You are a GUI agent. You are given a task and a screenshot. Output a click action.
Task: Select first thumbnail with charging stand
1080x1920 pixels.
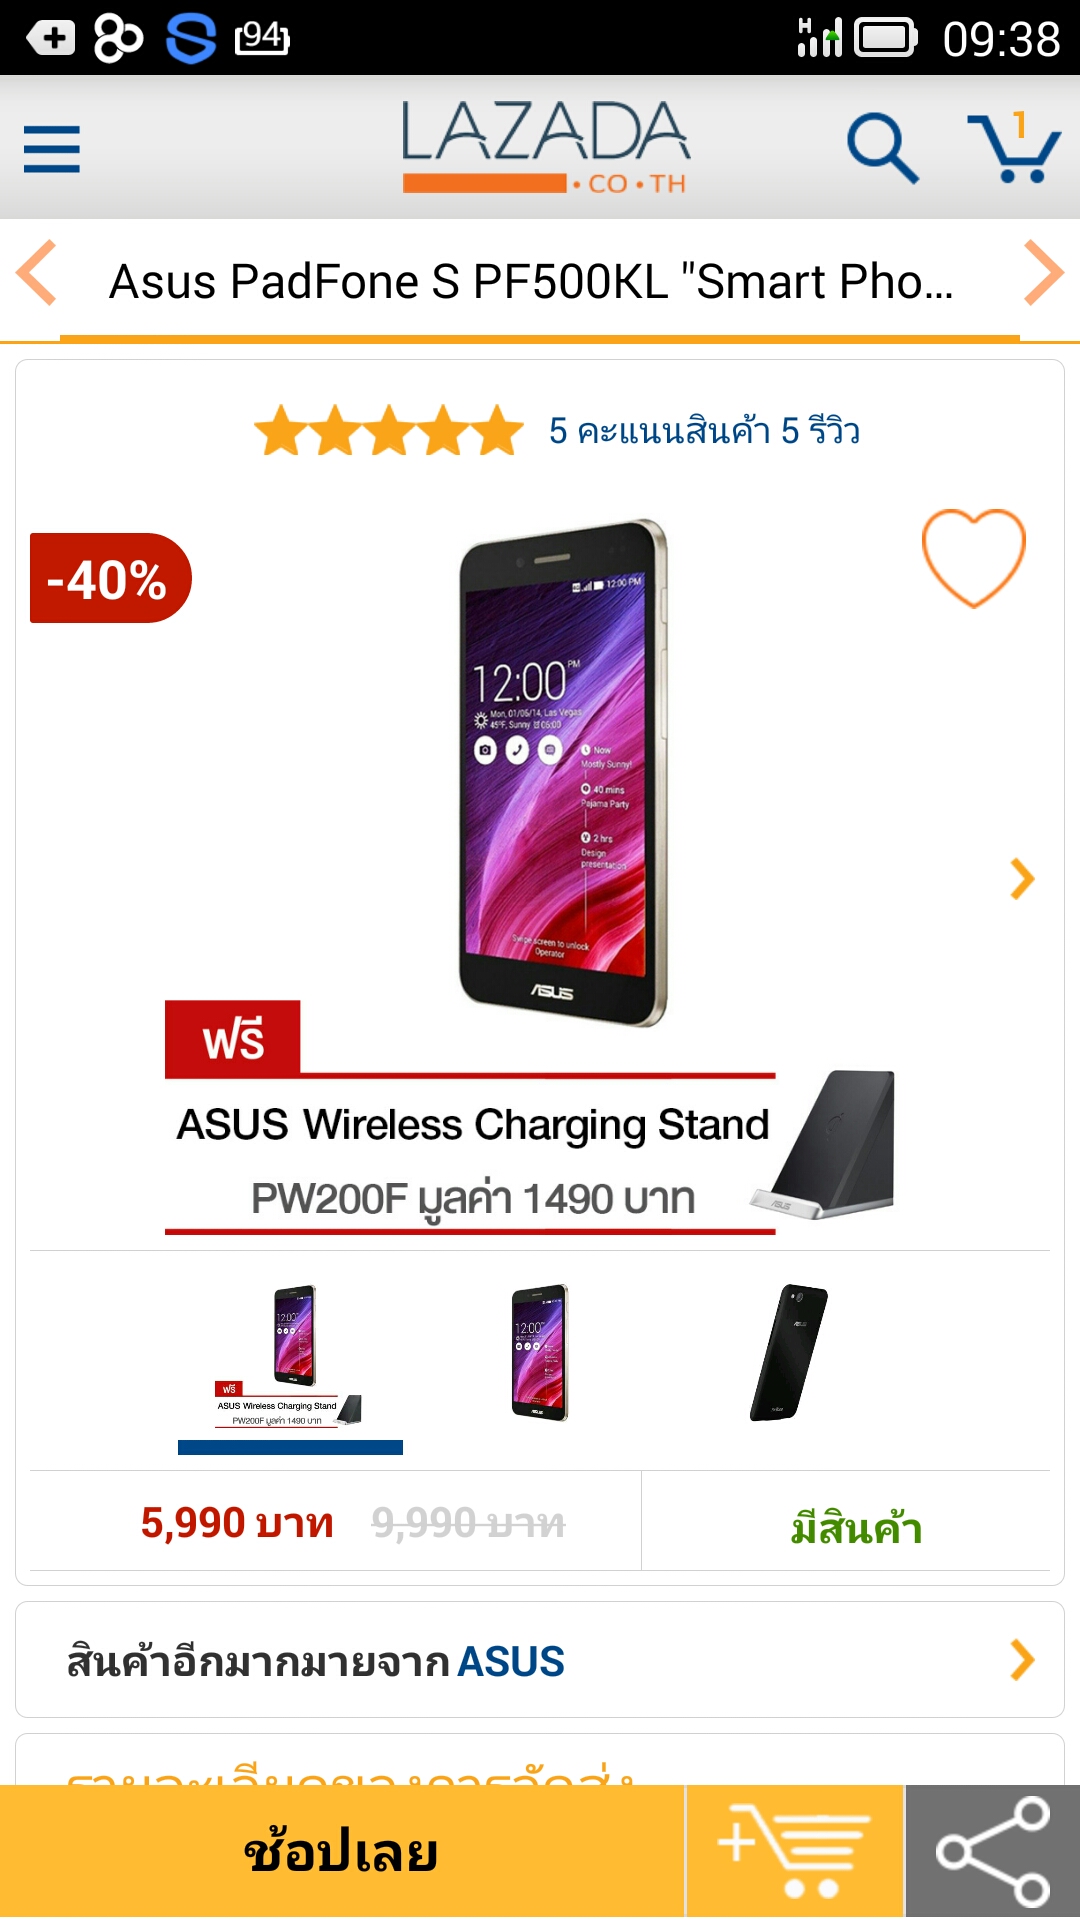tap(290, 1358)
